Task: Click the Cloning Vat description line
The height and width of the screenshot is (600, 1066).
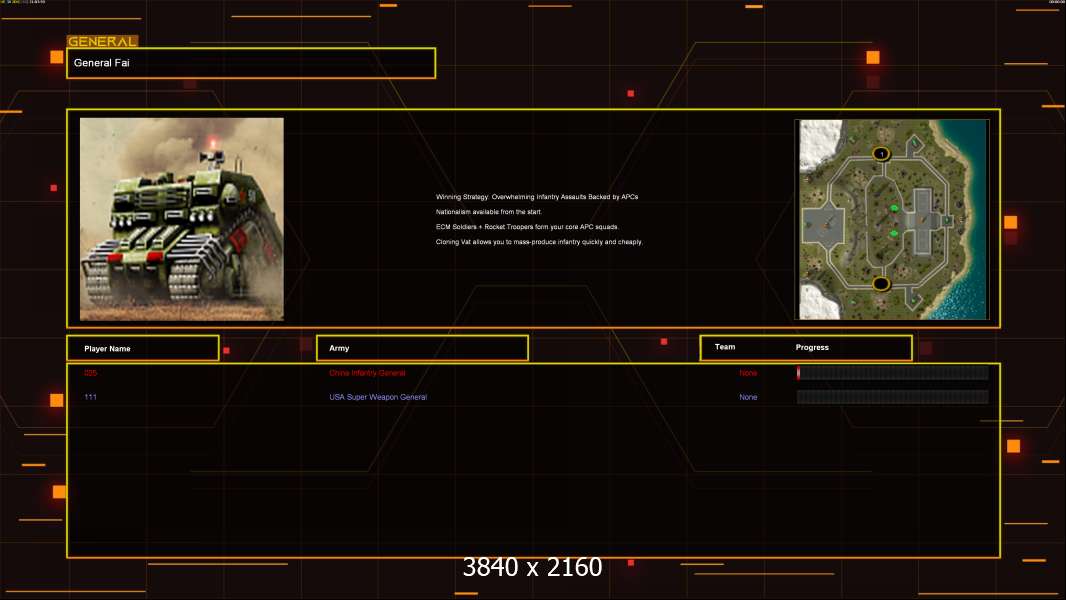Action: (539, 242)
